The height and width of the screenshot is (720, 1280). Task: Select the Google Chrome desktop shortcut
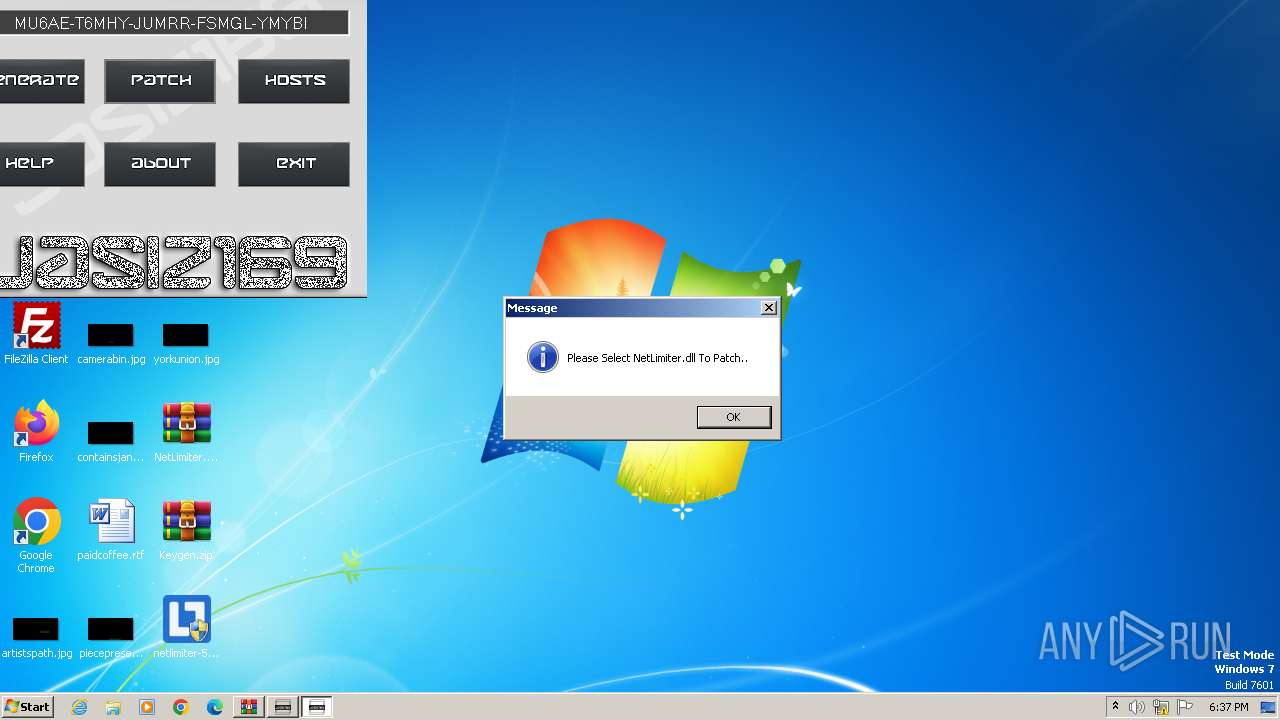[x=36, y=536]
